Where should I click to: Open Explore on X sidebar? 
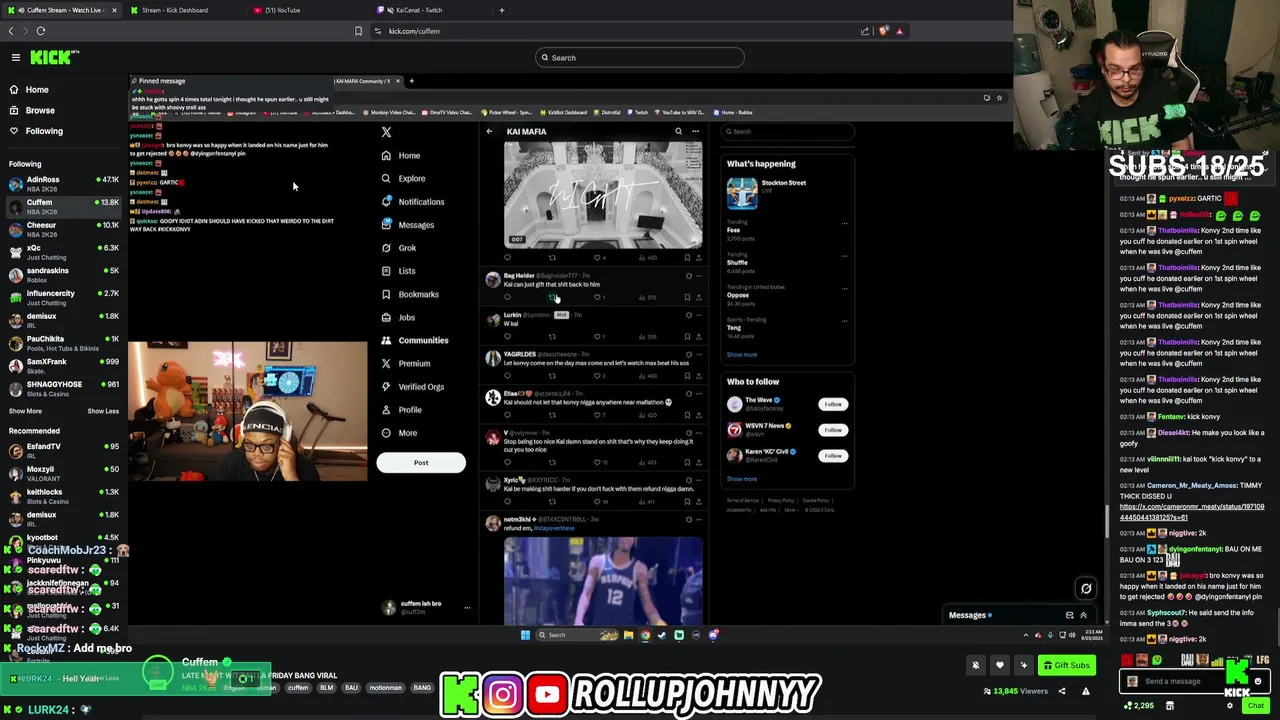click(404, 178)
